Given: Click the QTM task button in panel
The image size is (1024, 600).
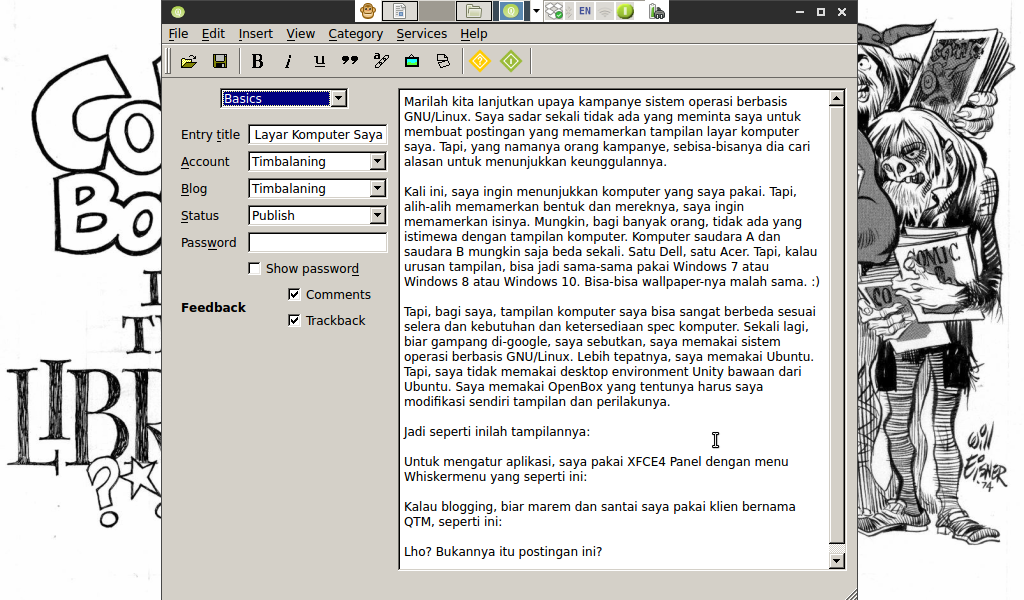Looking at the screenshot, I should click(511, 11).
